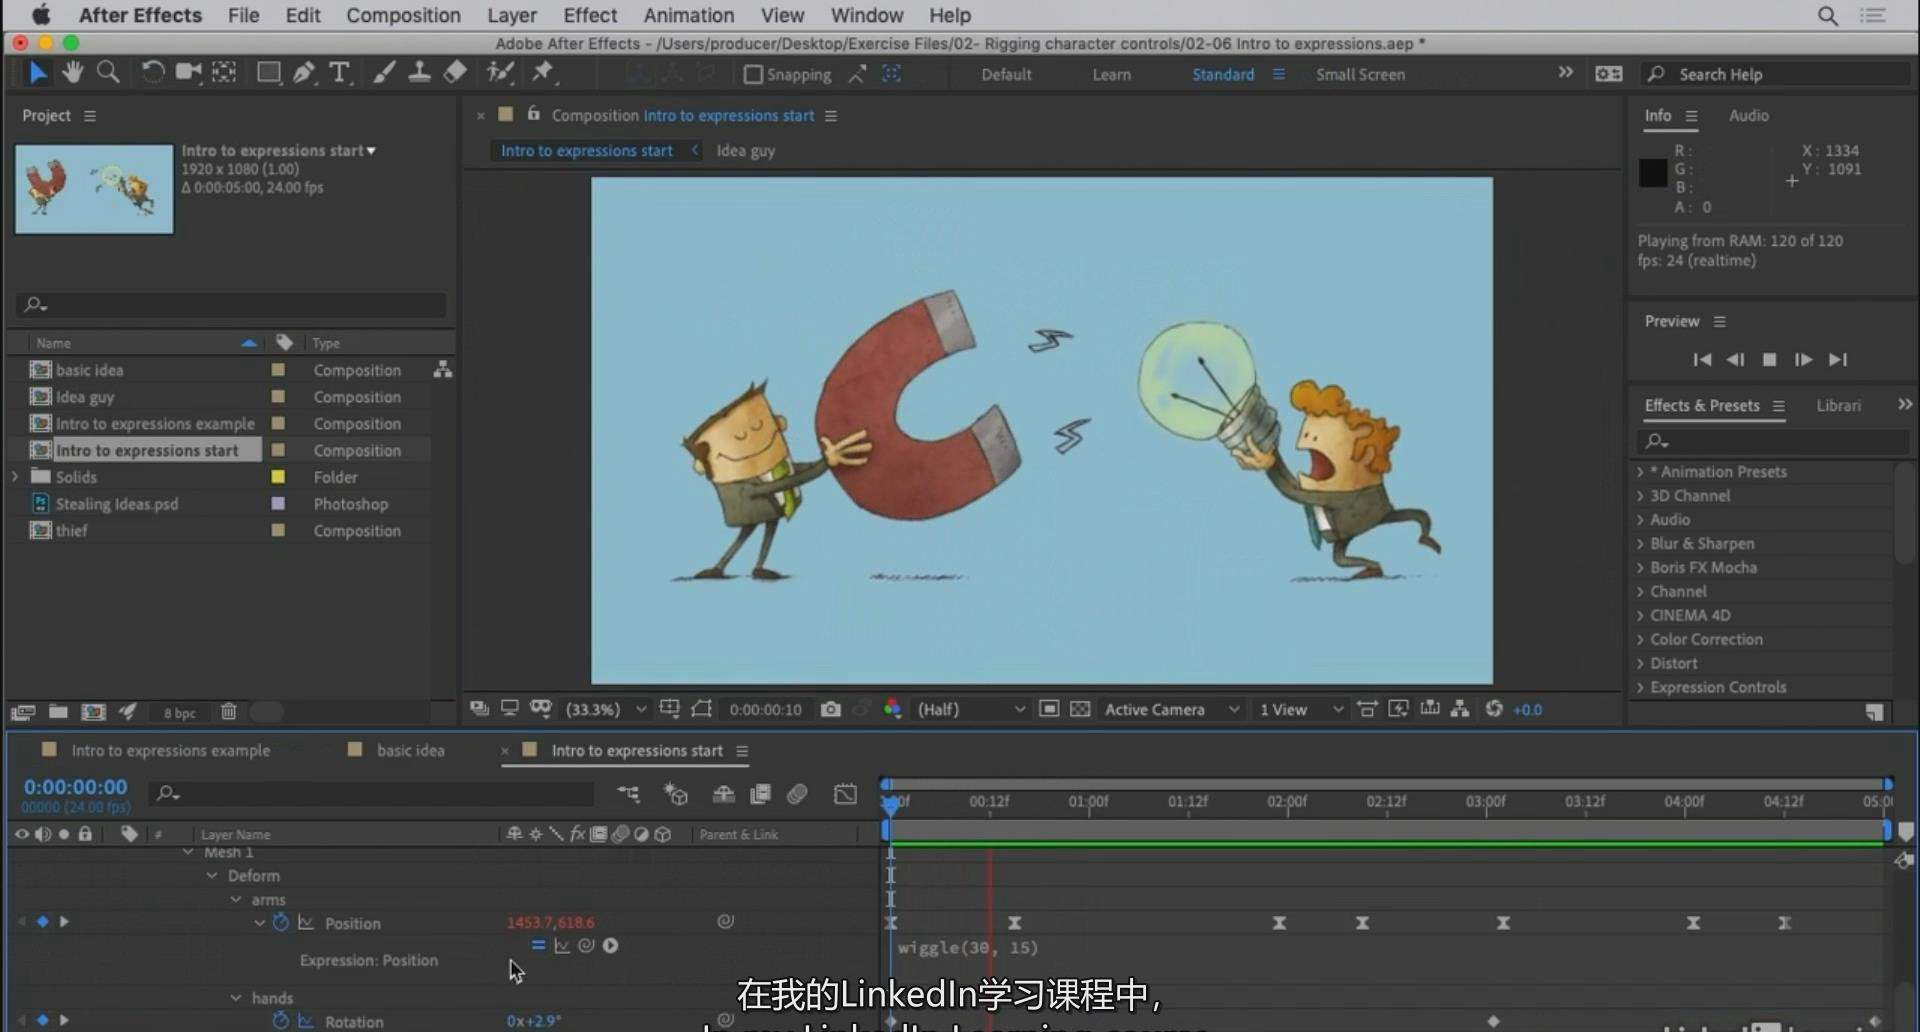Collapse the Deform property group
This screenshot has height=1032, width=1920.
[212, 875]
